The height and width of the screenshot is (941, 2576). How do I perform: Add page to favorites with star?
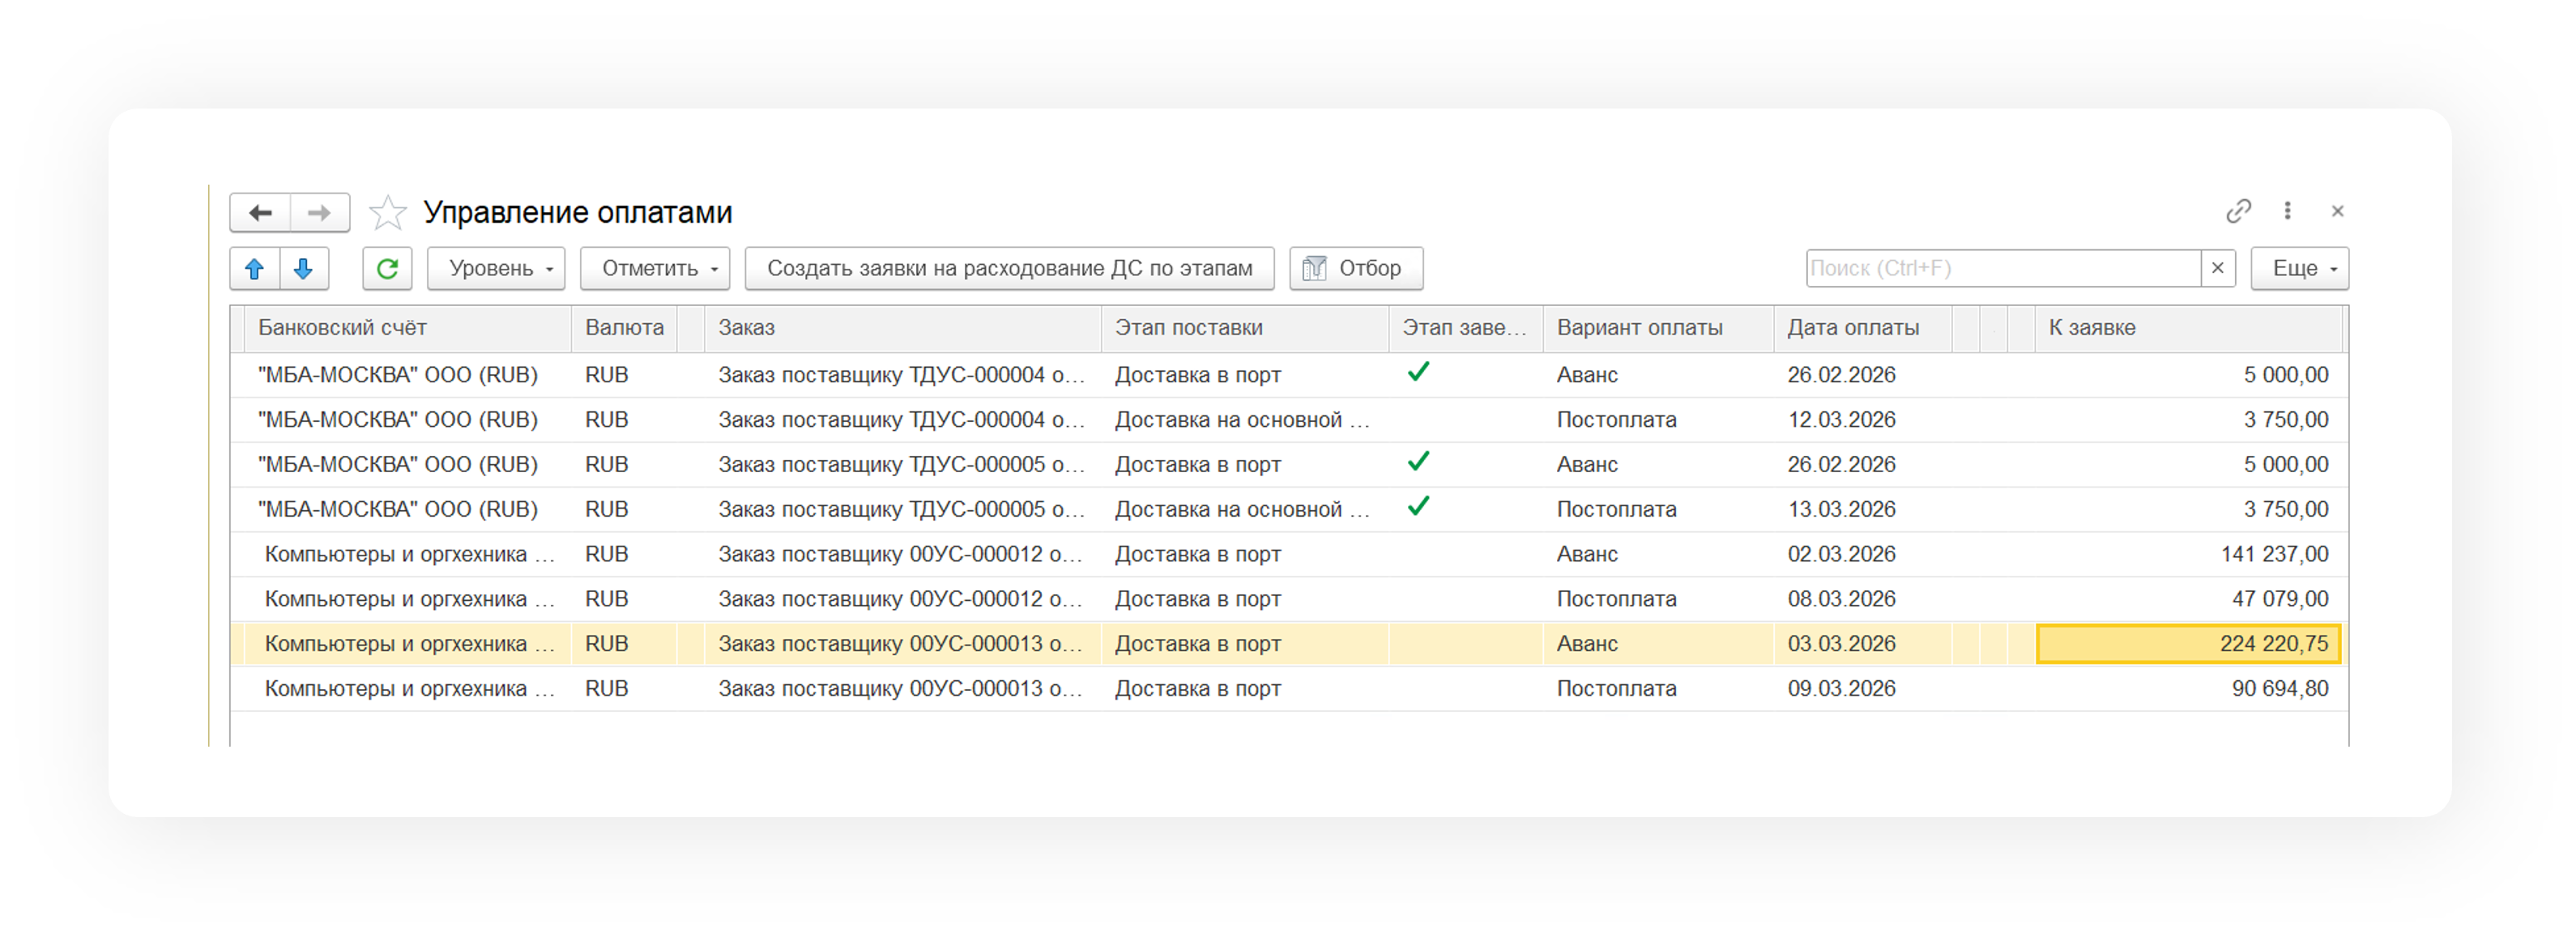coord(387,213)
